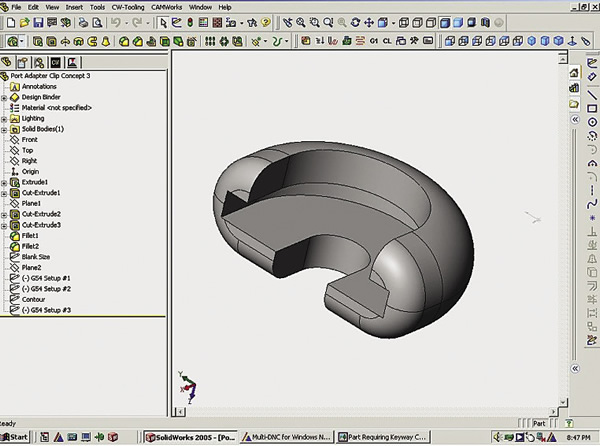Screen dimensions: 600x446
Task: Click the Normal To view icon
Action: [572, 41]
